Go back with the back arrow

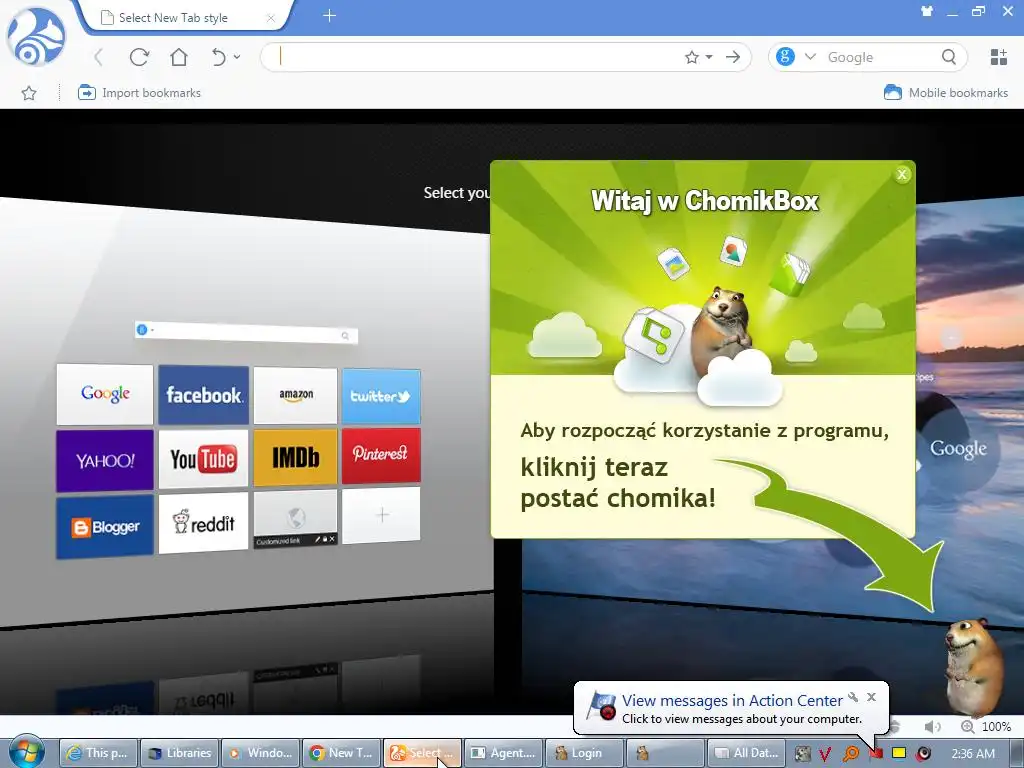click(x=99, y=57)
